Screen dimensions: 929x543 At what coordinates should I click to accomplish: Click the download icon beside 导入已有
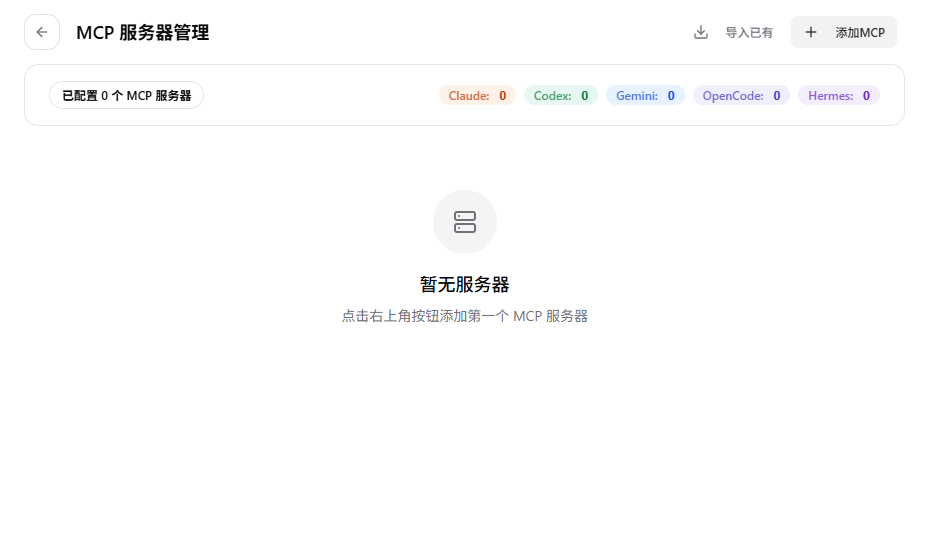(701, 32)
